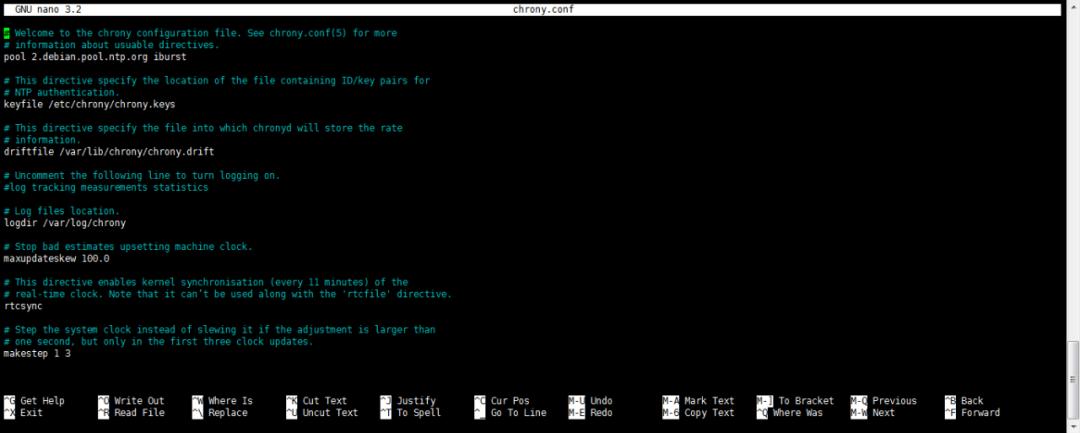Click the Next shortcut
The width and height of the screenshot is (1080, 433).
tap(873, 412)
